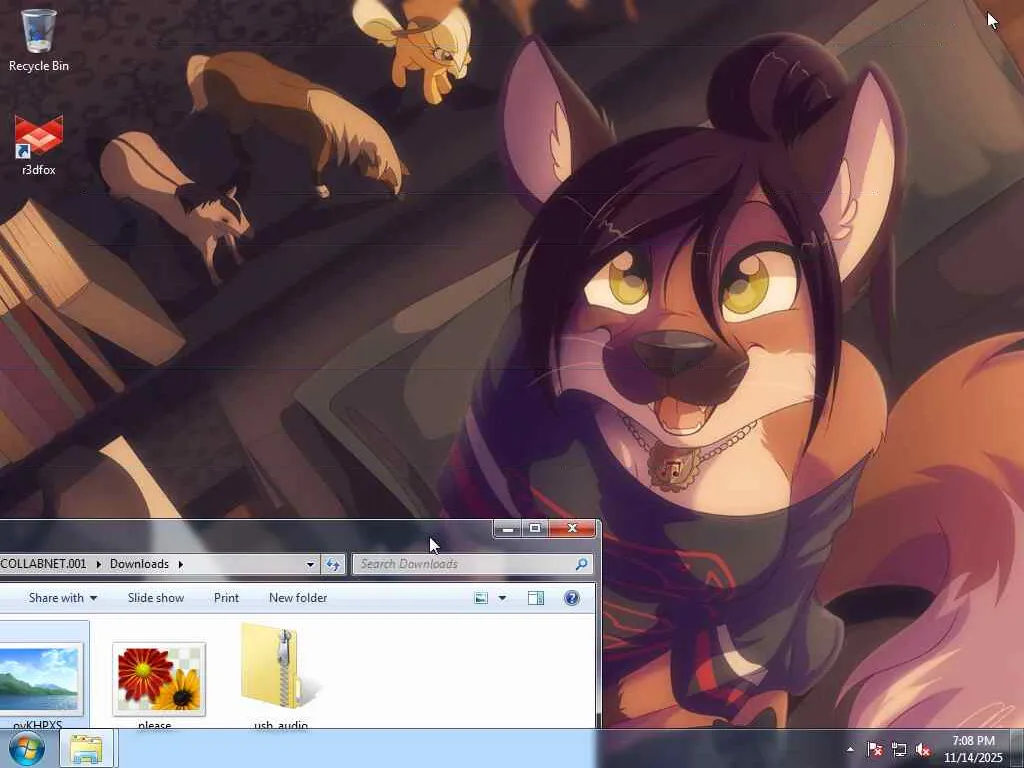The image size is (1024, 768).
Task: Open address bar history dropdown arrow
Action: (310, 564)
